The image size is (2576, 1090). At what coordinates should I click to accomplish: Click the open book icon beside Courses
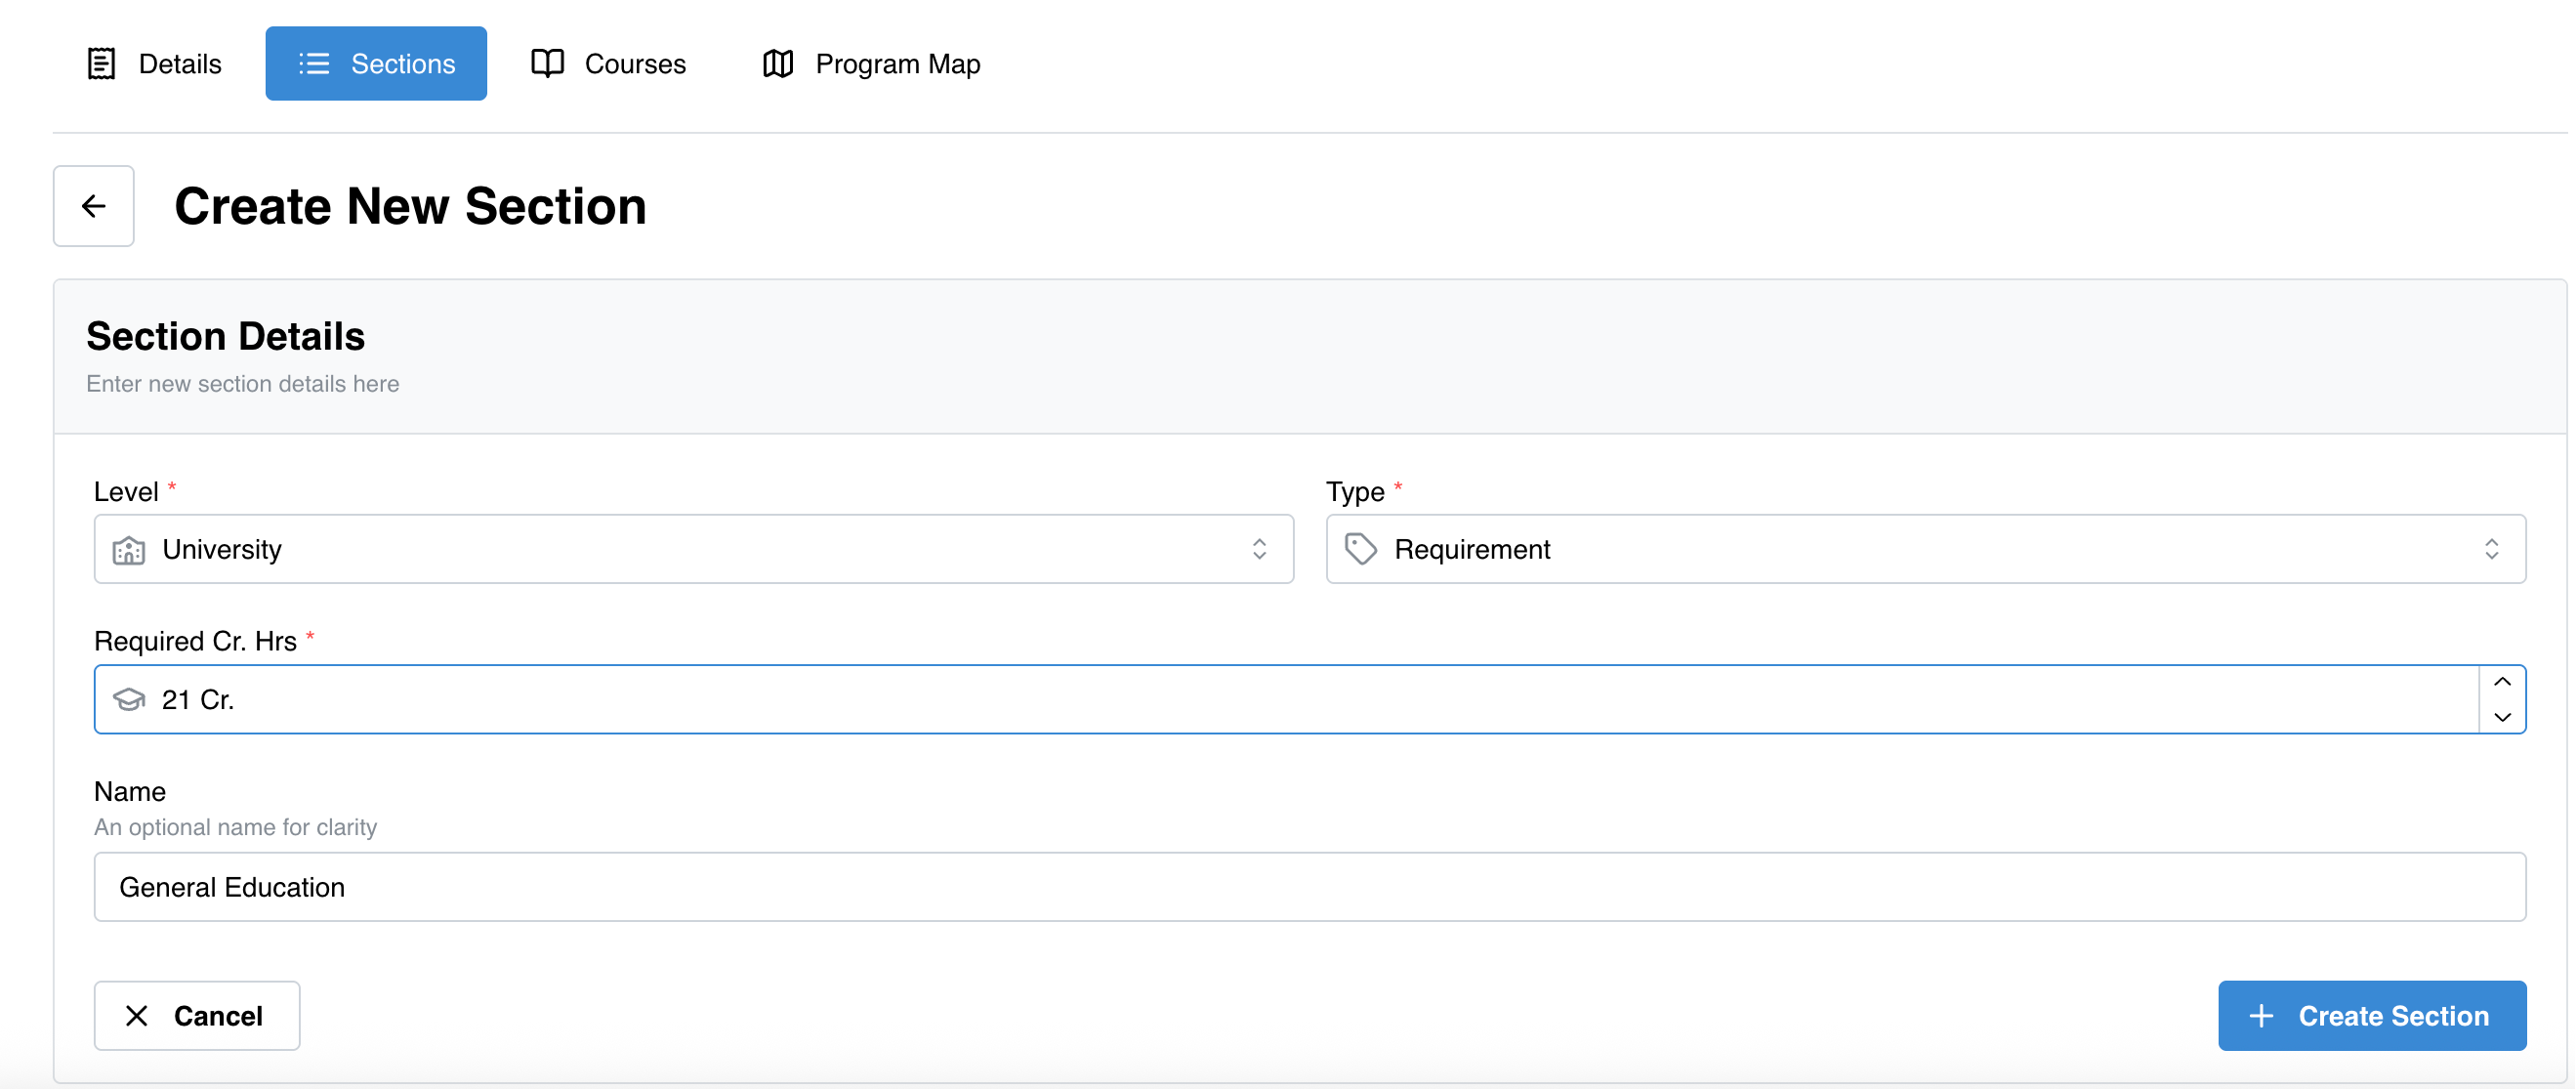tap(547, 64)
